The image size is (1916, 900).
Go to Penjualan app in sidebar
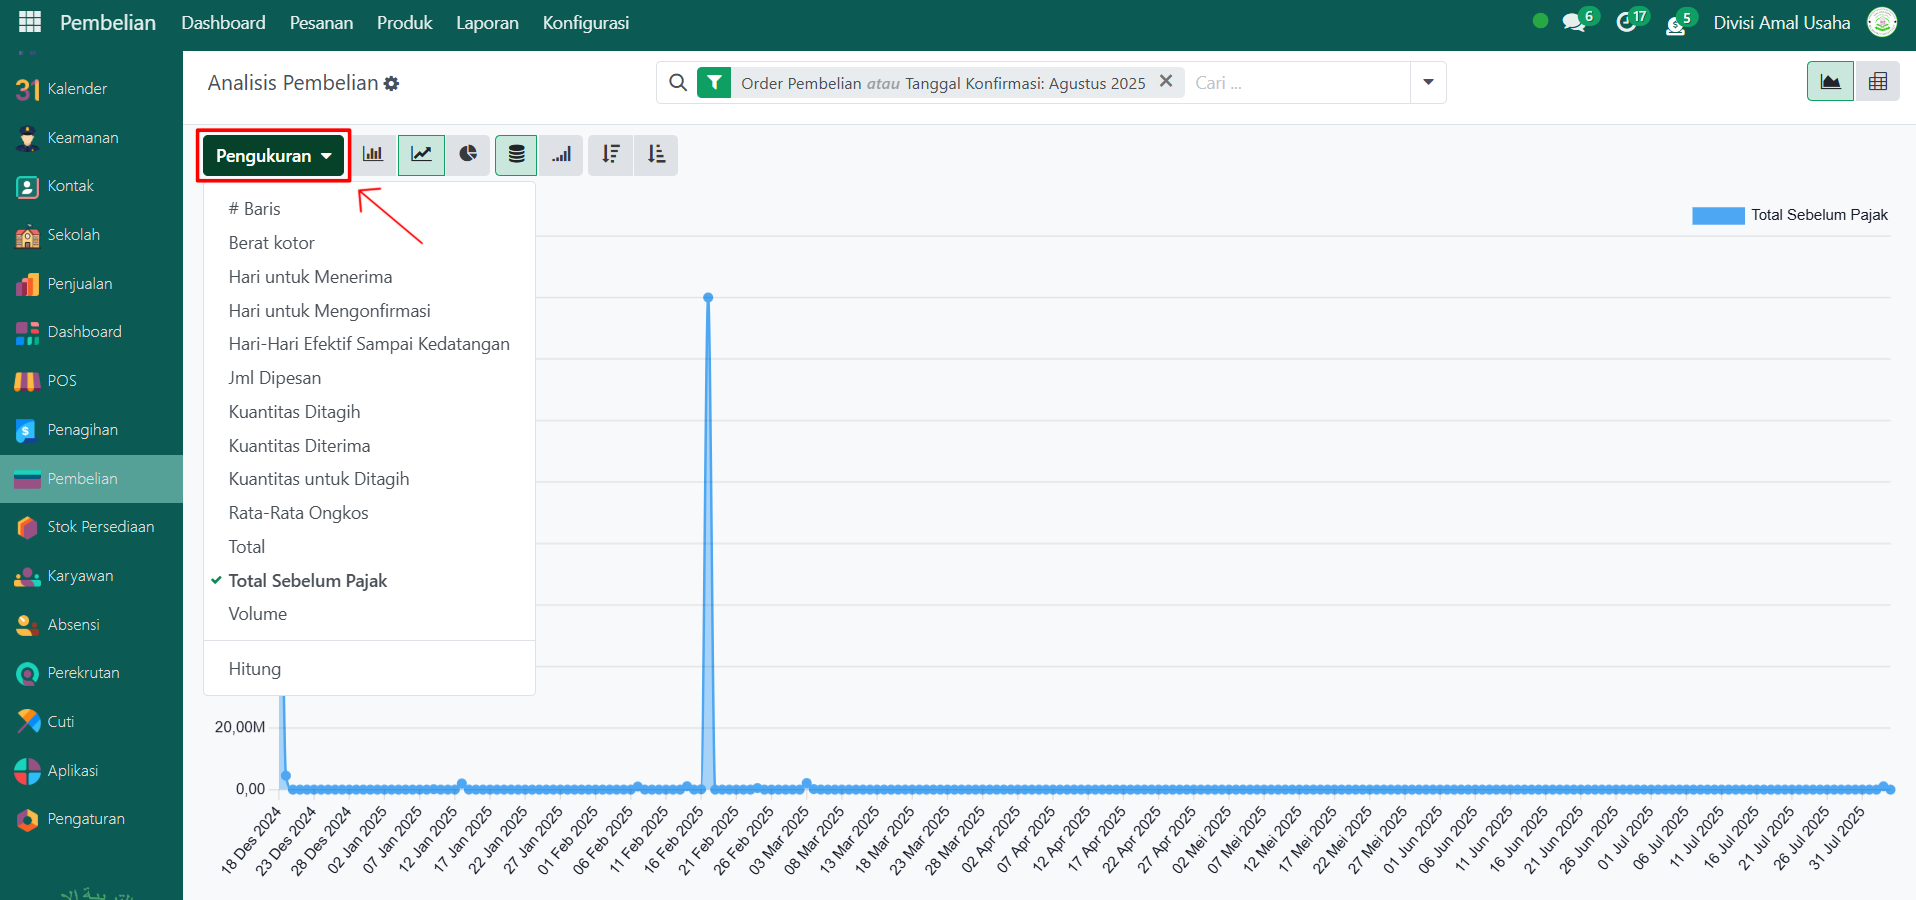tap(79, 284)
